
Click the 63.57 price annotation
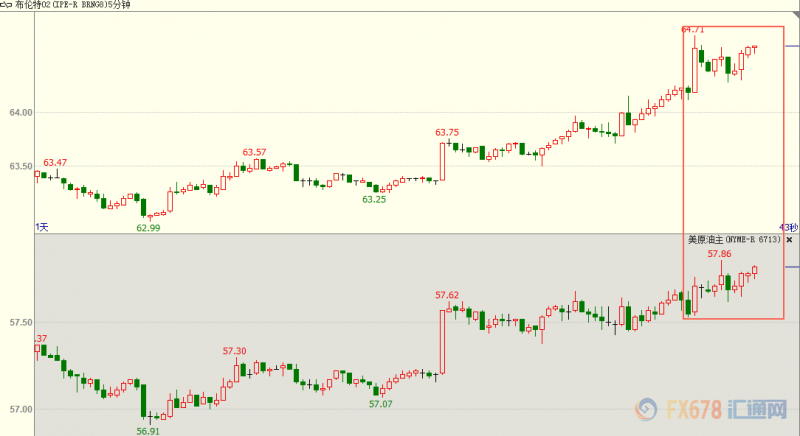(254, 152)
